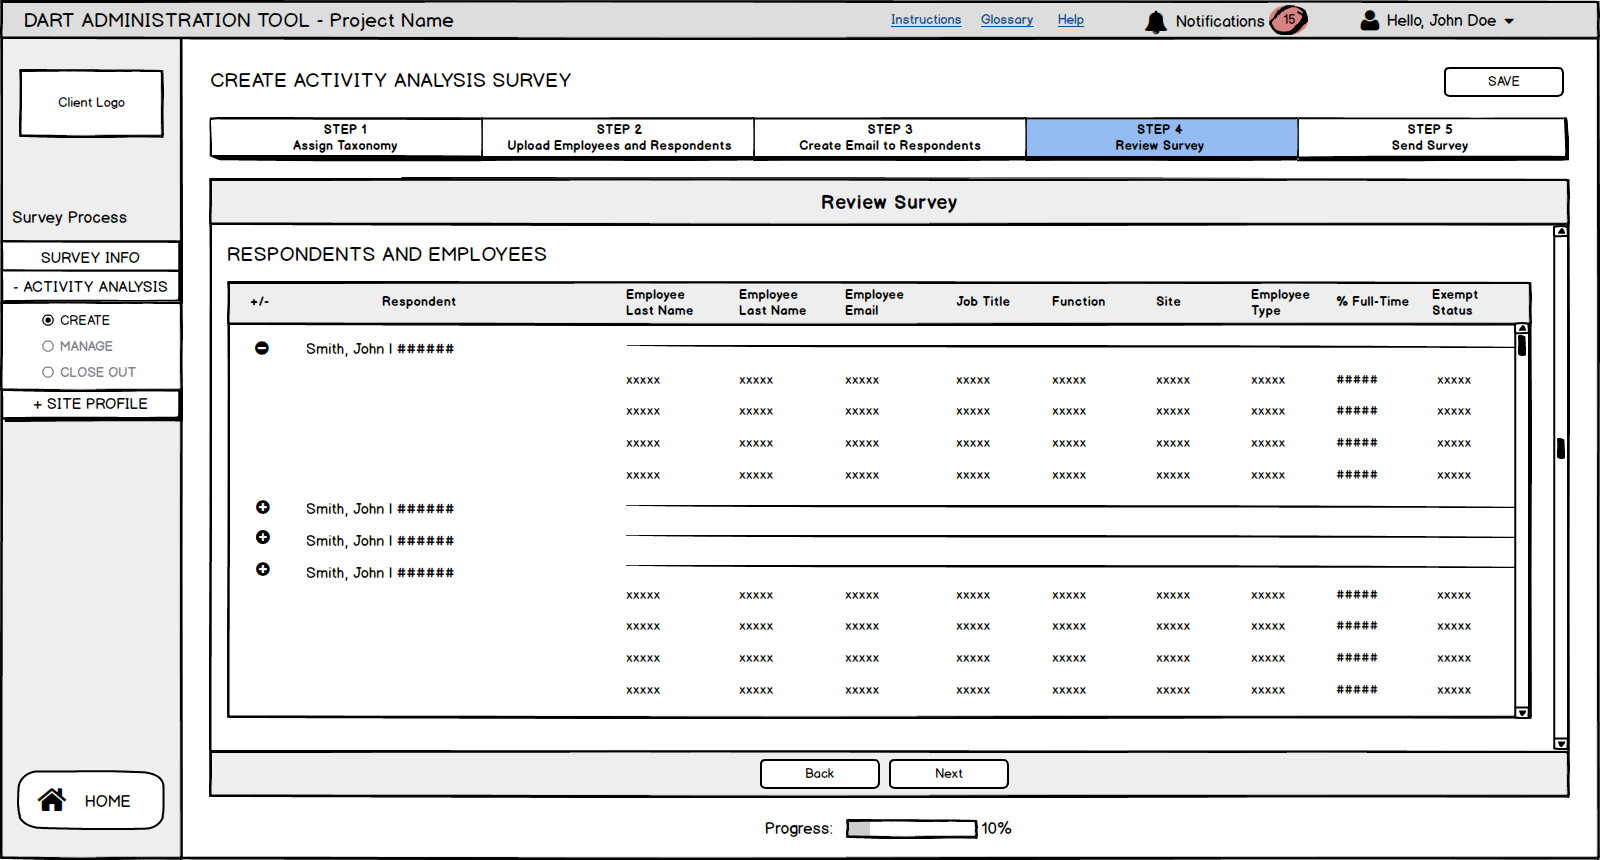Select the CLOSE OUT radio button
This screenshot has height=860, width=1600.
pos(48,372)
